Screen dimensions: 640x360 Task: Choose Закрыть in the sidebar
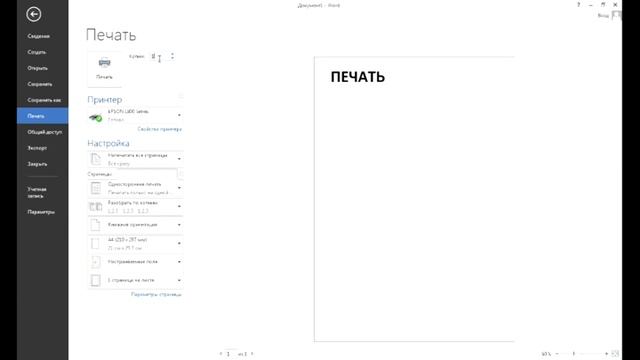(x=42, y=164)
